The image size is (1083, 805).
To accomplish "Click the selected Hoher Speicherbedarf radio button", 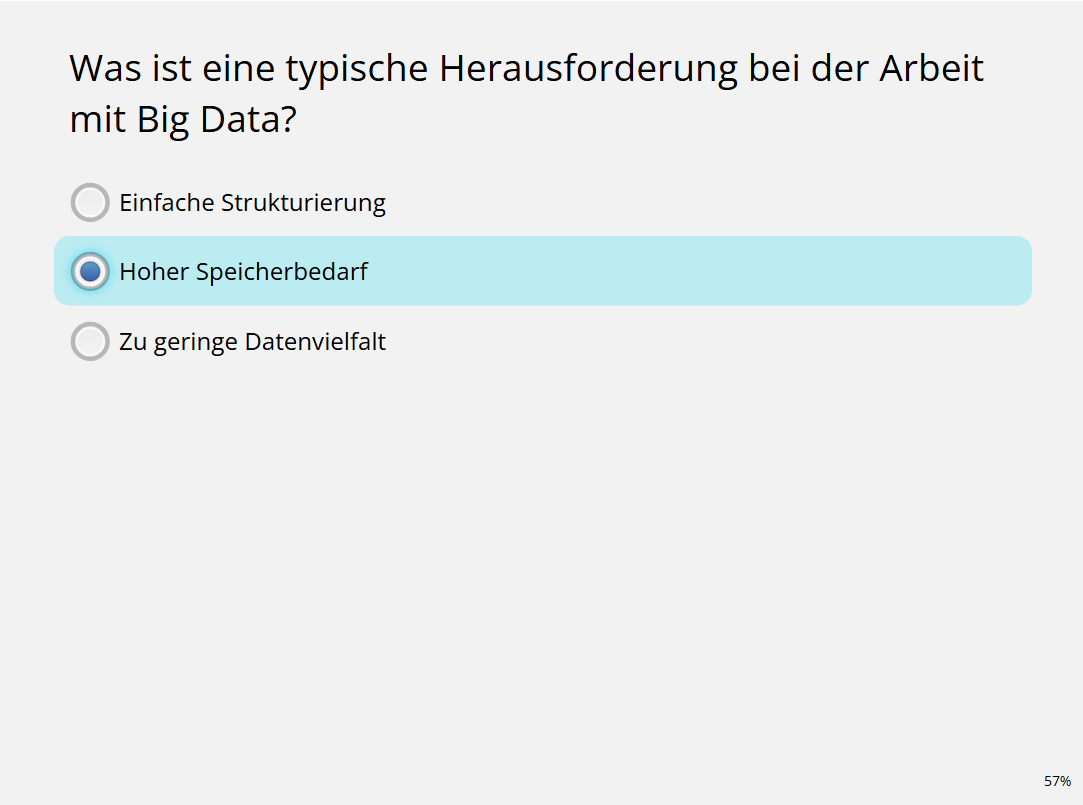I will [90, 271].
